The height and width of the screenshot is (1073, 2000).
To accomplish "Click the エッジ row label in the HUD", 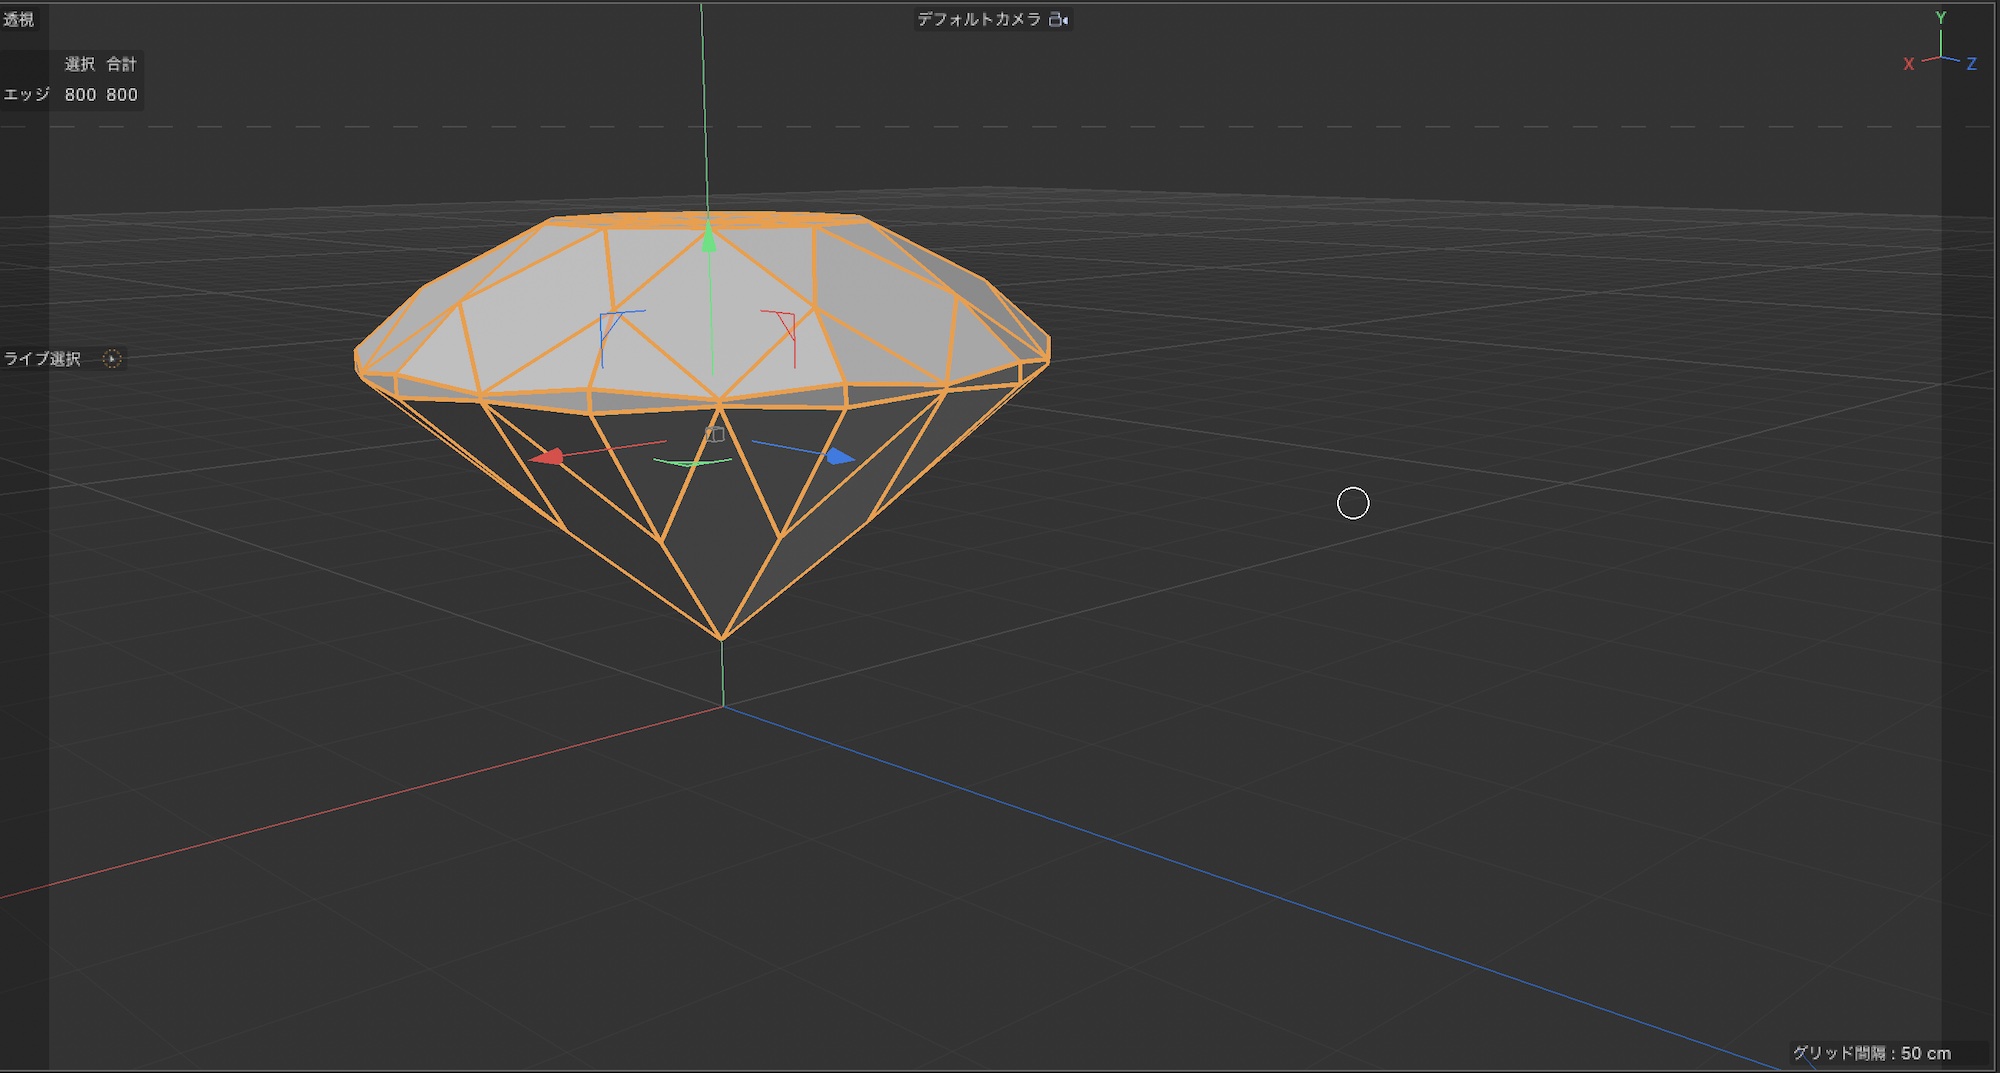I will click(x=27, y=94).
